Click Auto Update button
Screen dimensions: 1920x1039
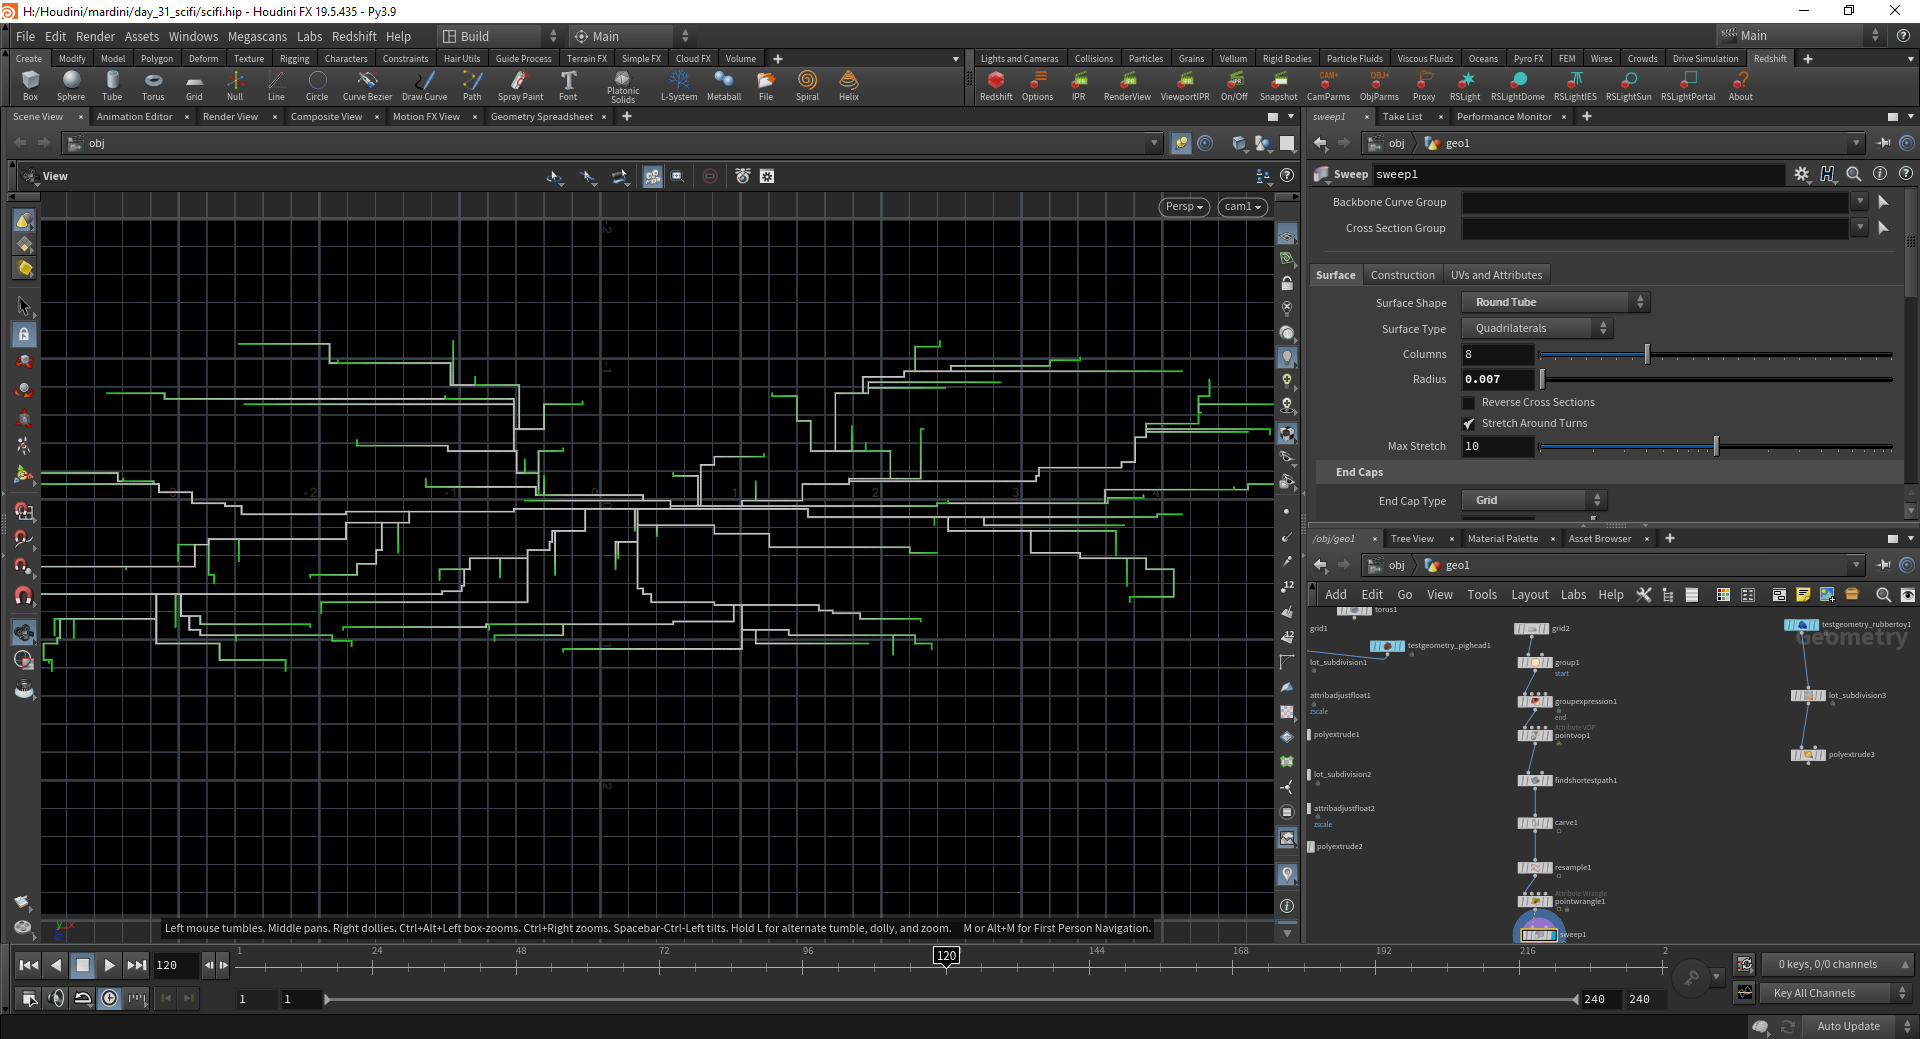click(1848, 1026)
